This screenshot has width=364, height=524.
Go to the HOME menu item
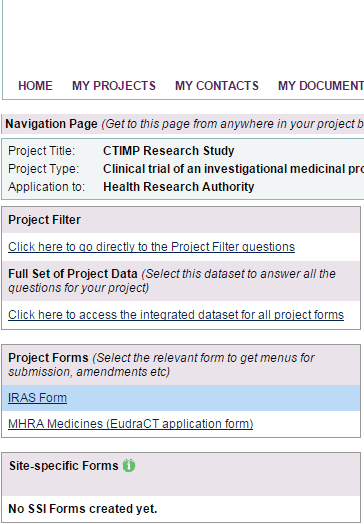35,86
